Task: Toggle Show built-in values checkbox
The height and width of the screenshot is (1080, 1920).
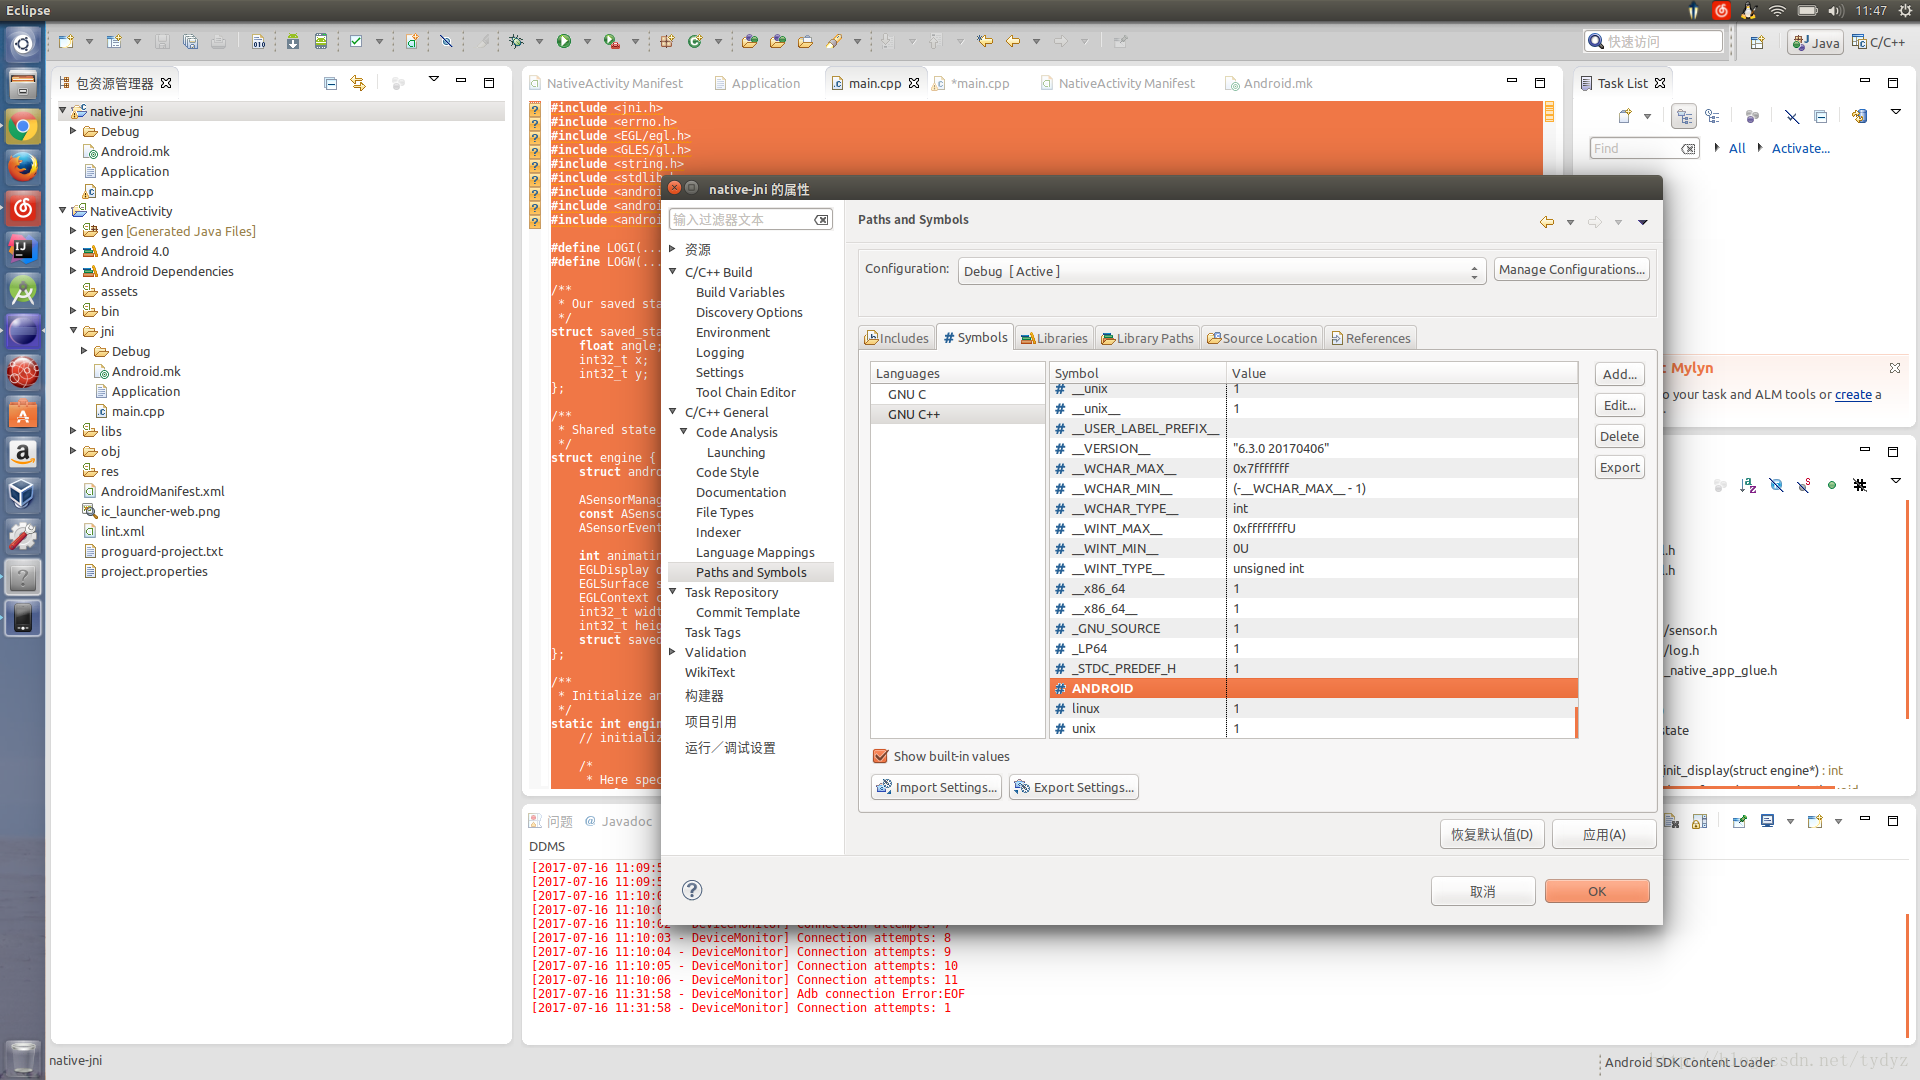Action: [x=880, y=756]
